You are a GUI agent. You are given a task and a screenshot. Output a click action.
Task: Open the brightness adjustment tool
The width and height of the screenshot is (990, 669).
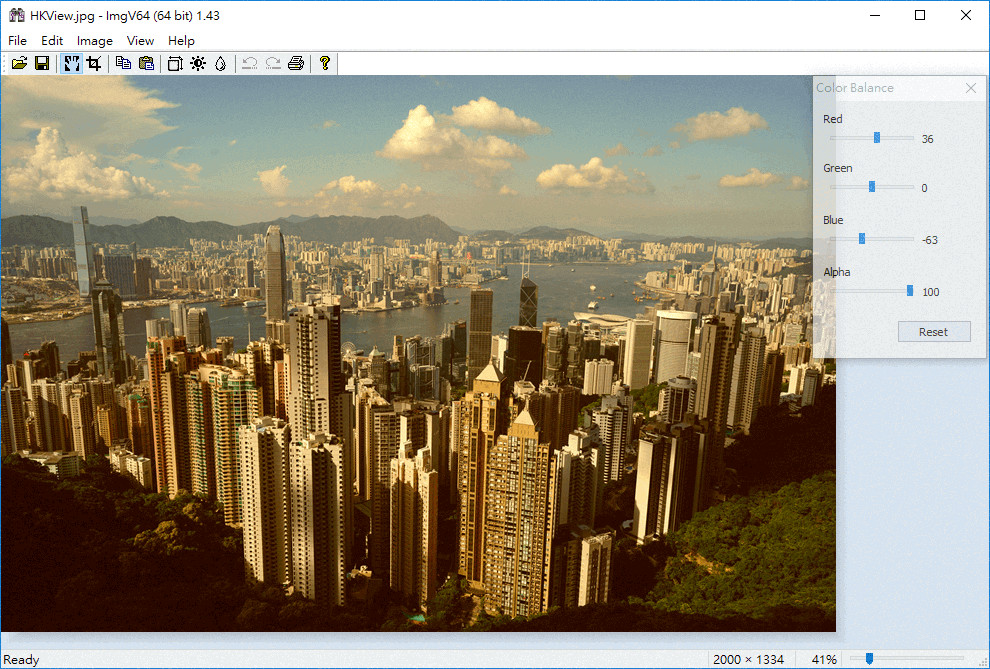[x=198, y=63]
